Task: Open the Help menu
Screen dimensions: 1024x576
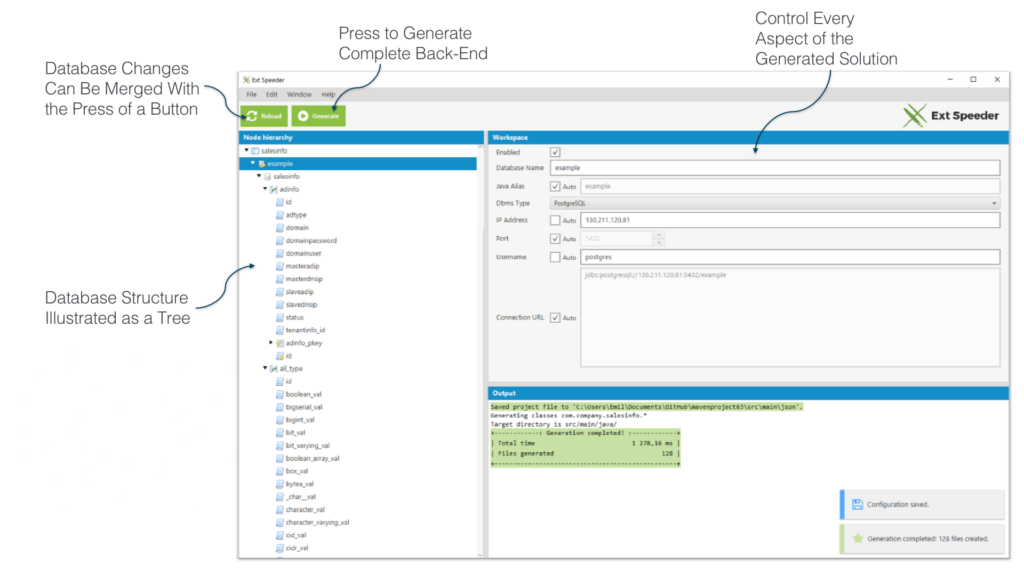Action: pos(328,95)
